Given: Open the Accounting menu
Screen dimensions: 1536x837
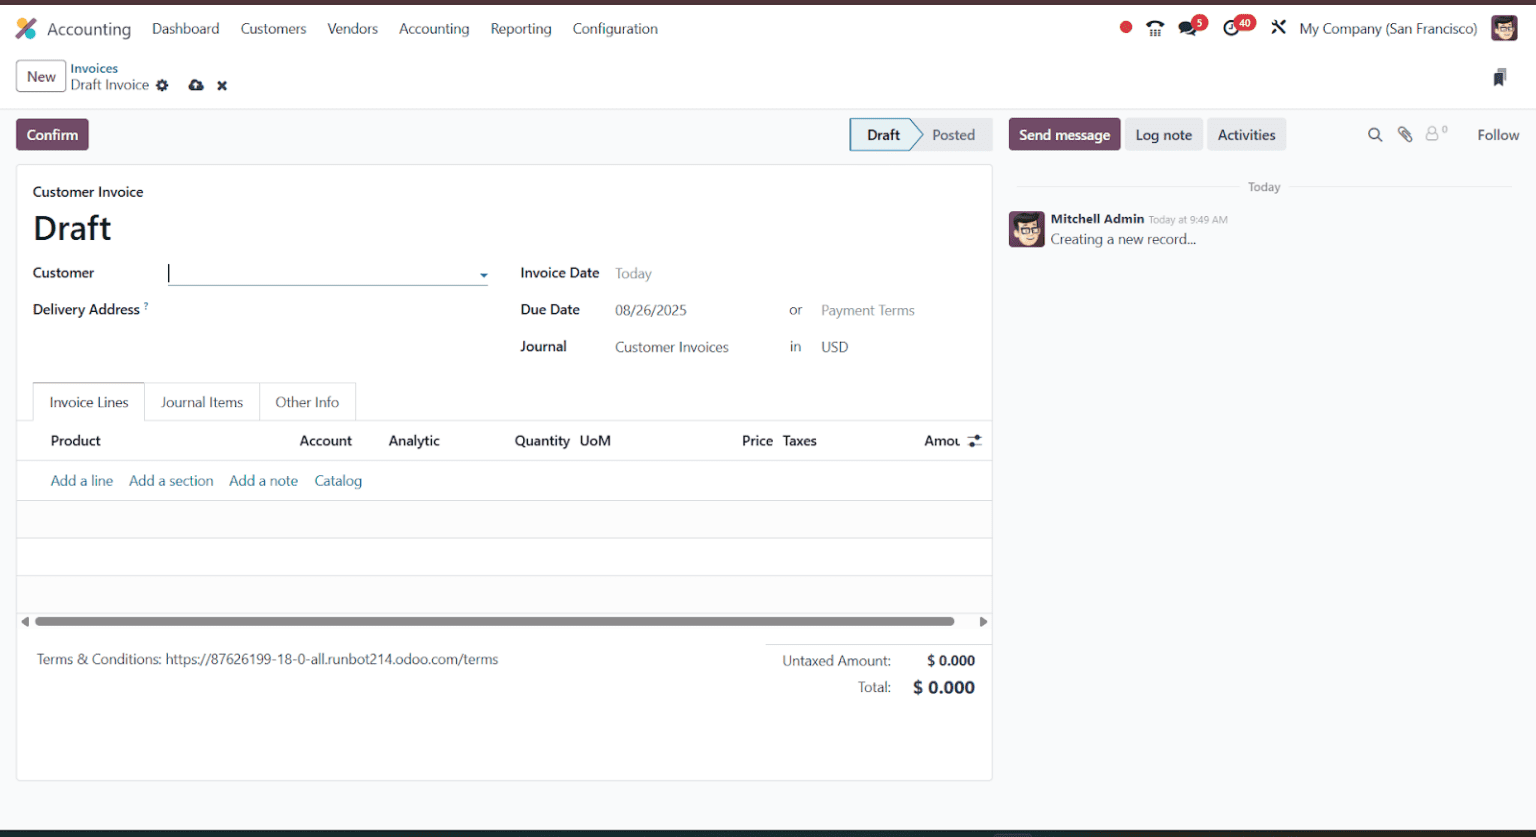Looking at the screenshot, I should [x=434, y=29].
